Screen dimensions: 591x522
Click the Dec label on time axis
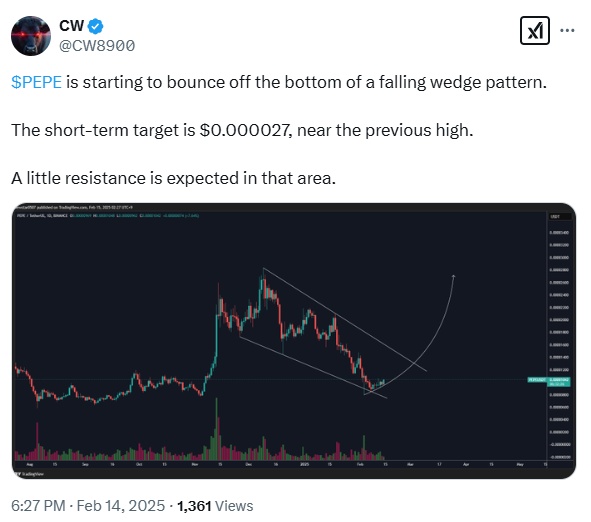coord(248,464)
